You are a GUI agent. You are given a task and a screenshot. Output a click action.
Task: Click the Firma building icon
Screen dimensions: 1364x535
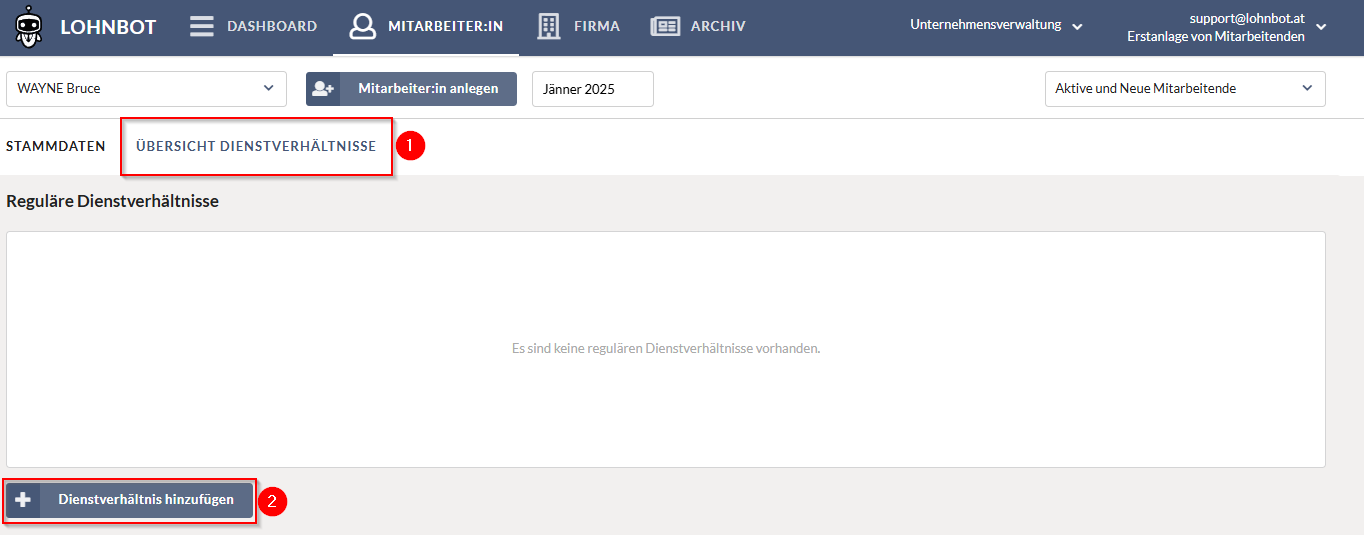pos(549,26)
